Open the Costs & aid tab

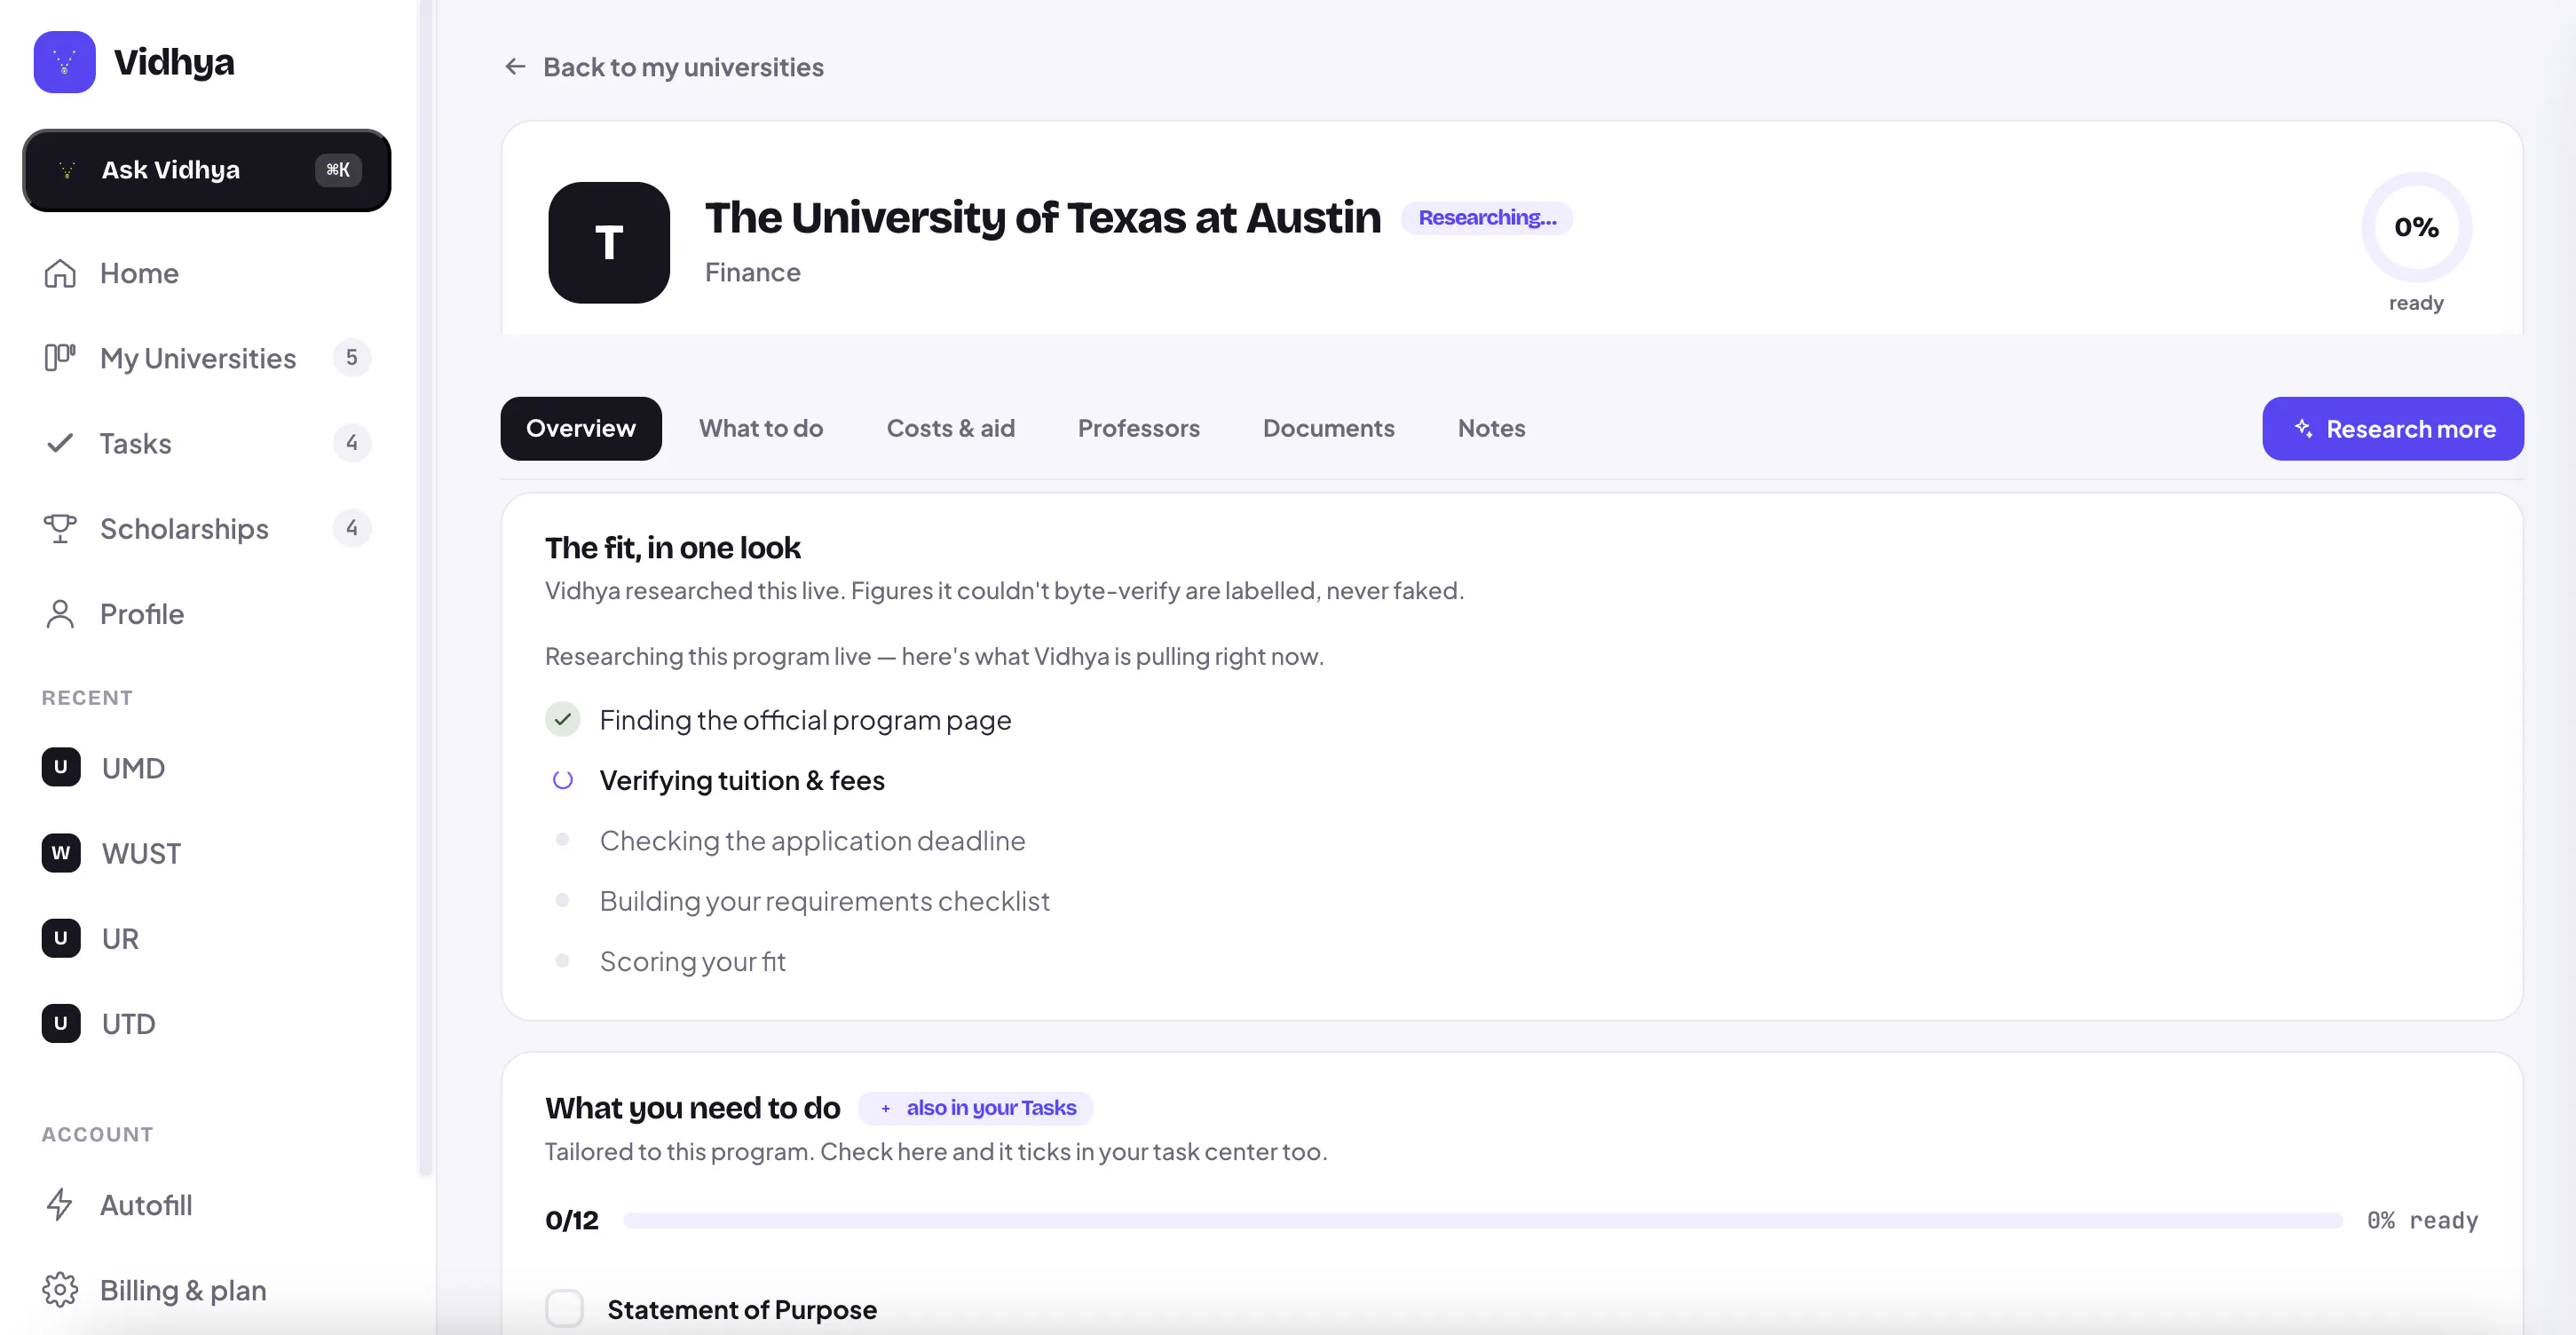(x=951, y=429)
